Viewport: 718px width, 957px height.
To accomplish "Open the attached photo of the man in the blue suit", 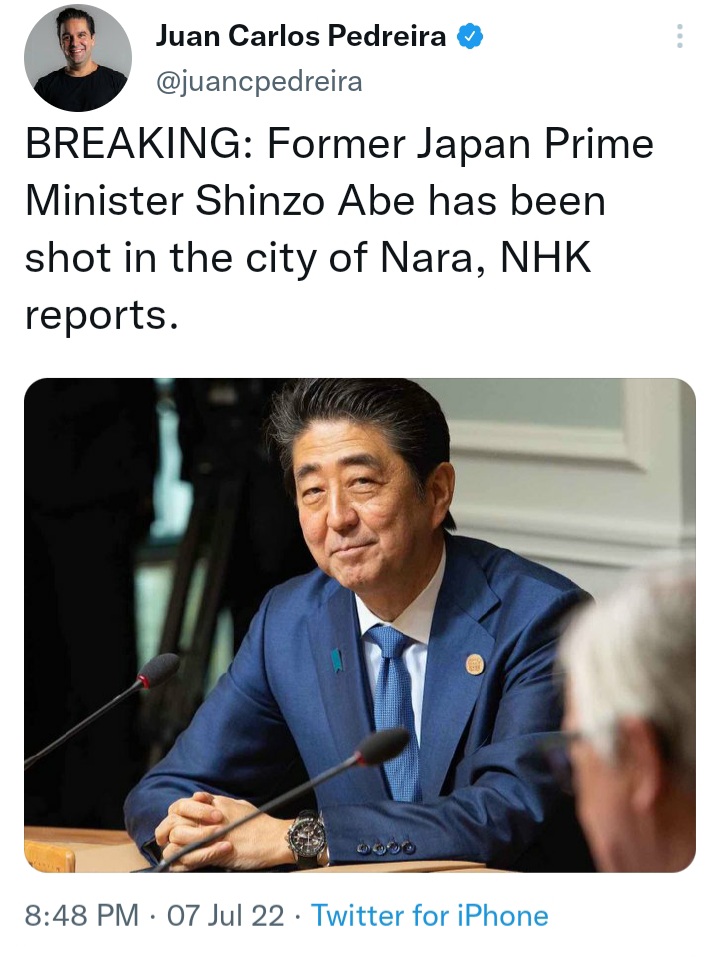I will tap(360, 625).
